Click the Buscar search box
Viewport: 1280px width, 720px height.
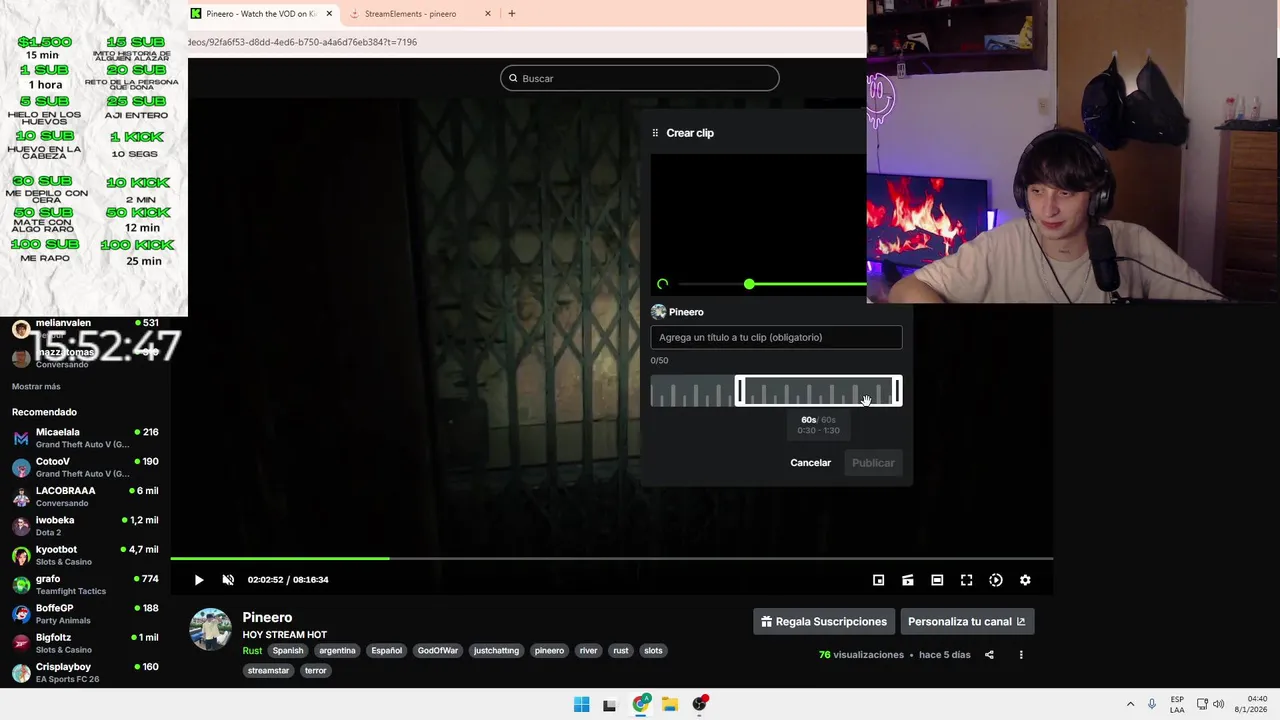pyautogui.click(x=640, y=78)
